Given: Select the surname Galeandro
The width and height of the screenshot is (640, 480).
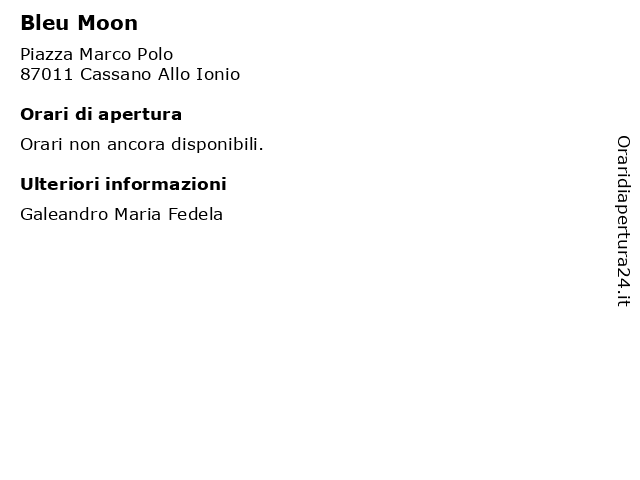Looking at the screenshot, I should (x=64, y=214).
